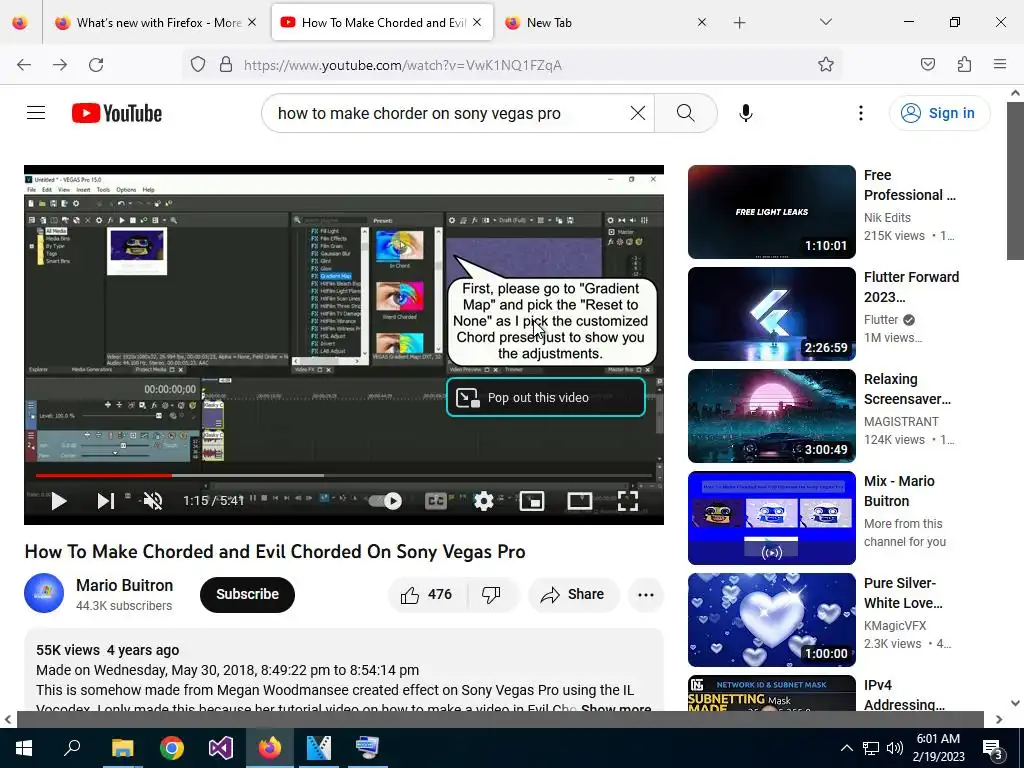
Task: Open YouTube settings three-dot menu
Action: [x=861, y=113]
